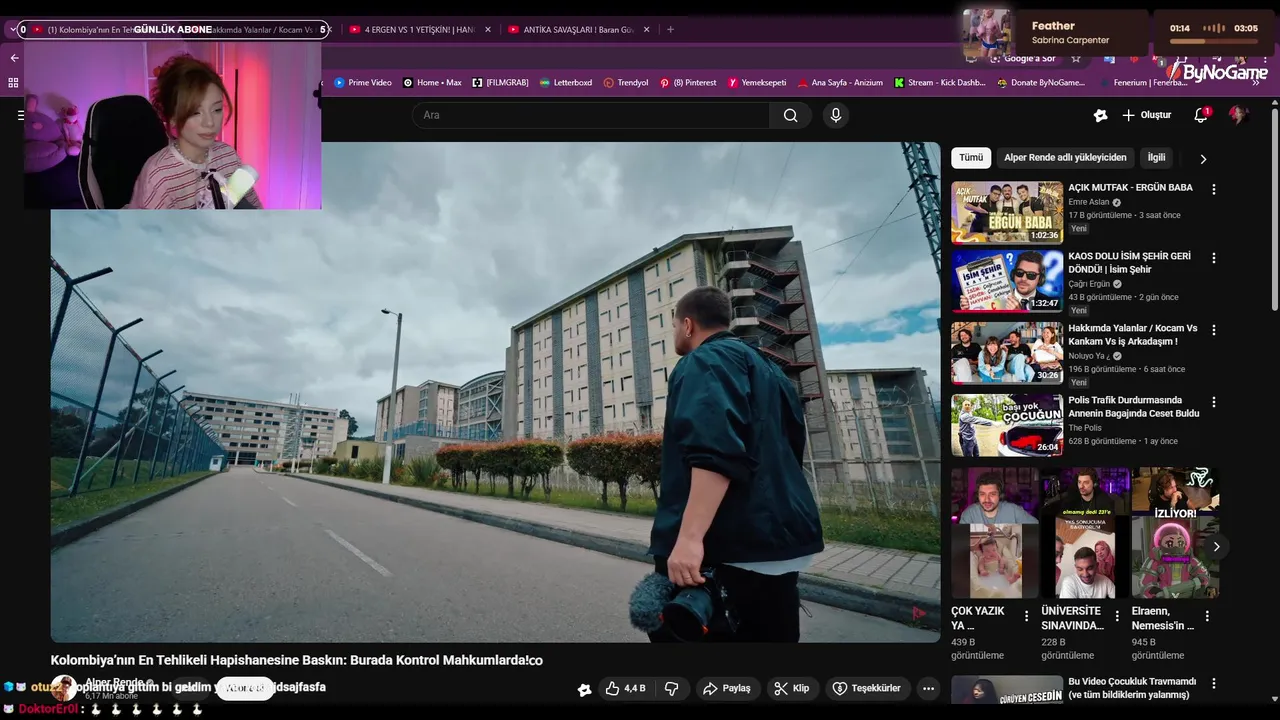Image resolution: width=1280 pixels, height=720 pixels.
Task: Expand hidden bookmarks overflow chevron
Action: 1256,83
